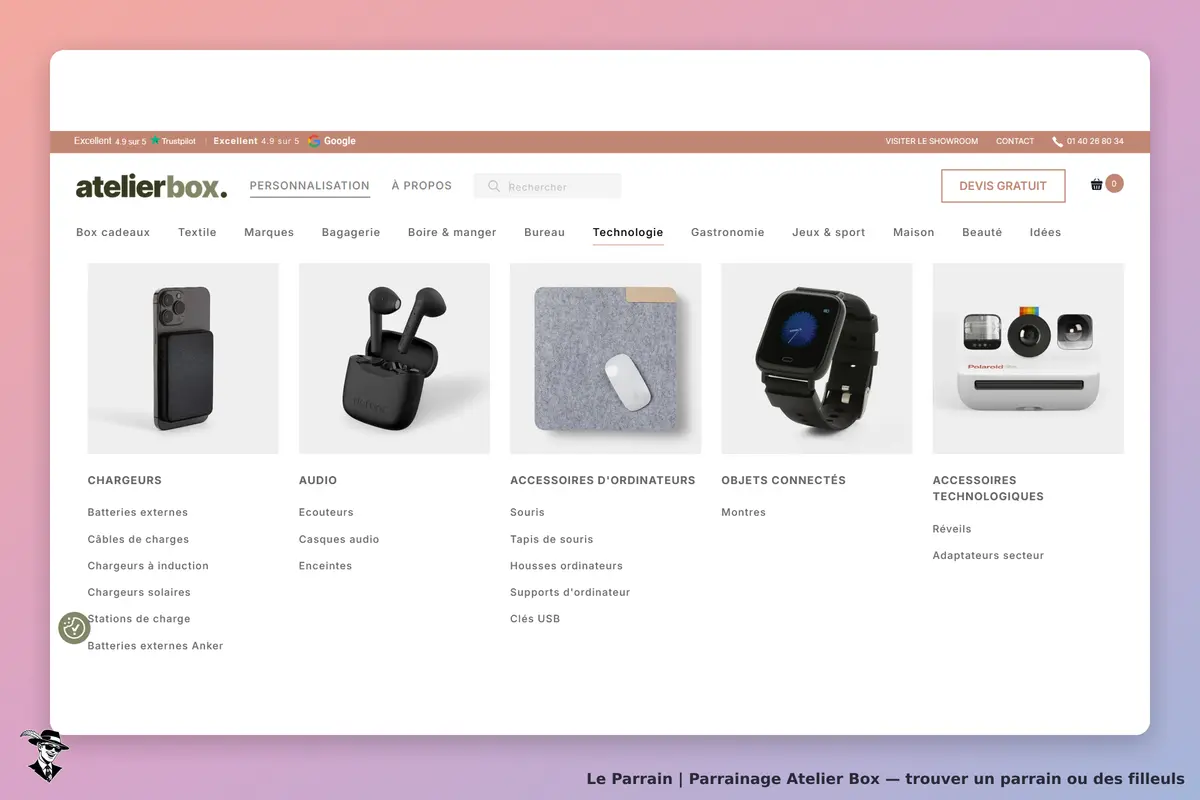Click ACCESSOIRES D'ORDINATEURS heading
The width and height of the screenshot is (1200, 800).
pyautogui.click(x=603, y=480)
